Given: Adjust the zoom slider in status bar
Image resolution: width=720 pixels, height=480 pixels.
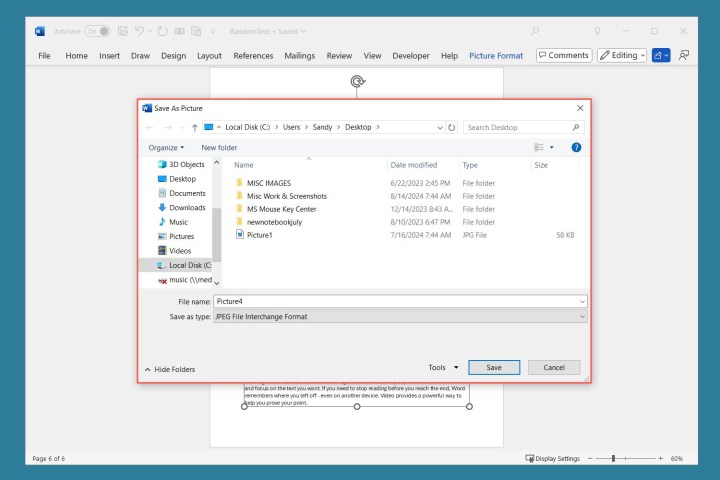Looking at the screenshot, I should click(613, 458).
